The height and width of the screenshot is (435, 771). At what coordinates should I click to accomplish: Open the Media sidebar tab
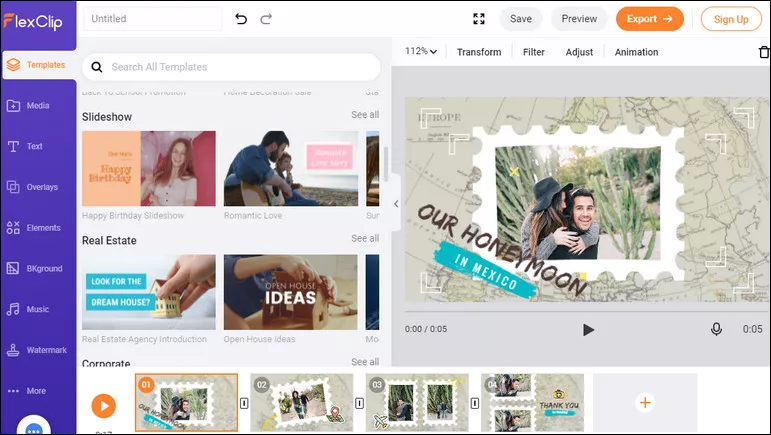pos(29,106)
